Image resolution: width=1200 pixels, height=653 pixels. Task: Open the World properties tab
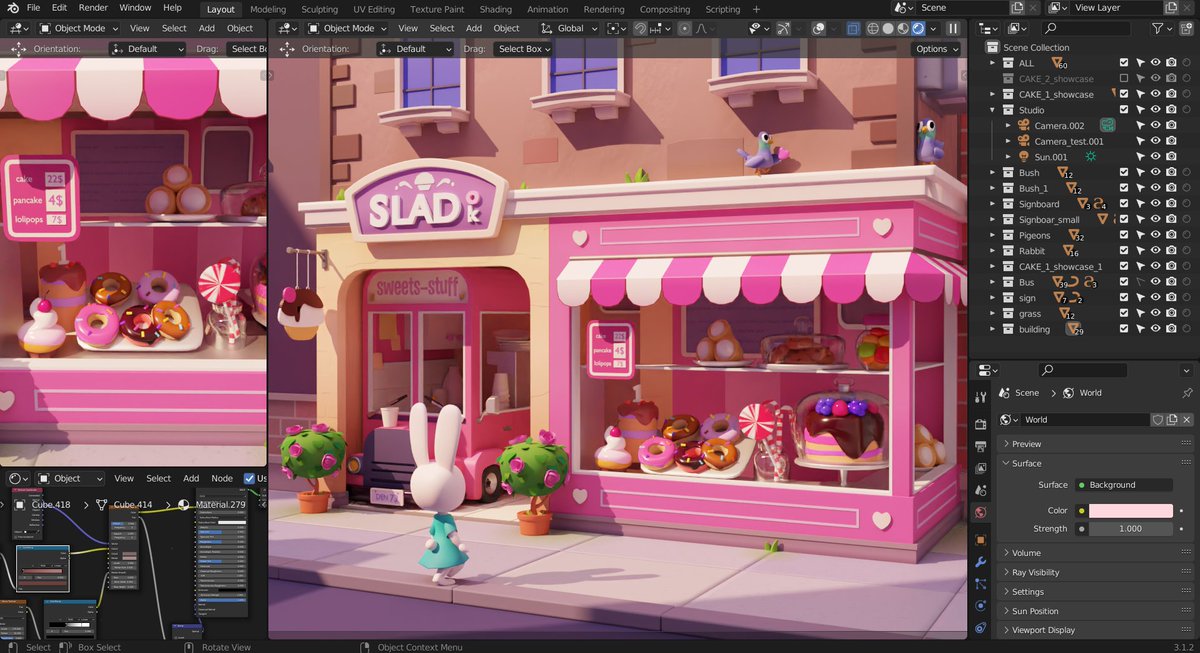(x=980, y=512)
